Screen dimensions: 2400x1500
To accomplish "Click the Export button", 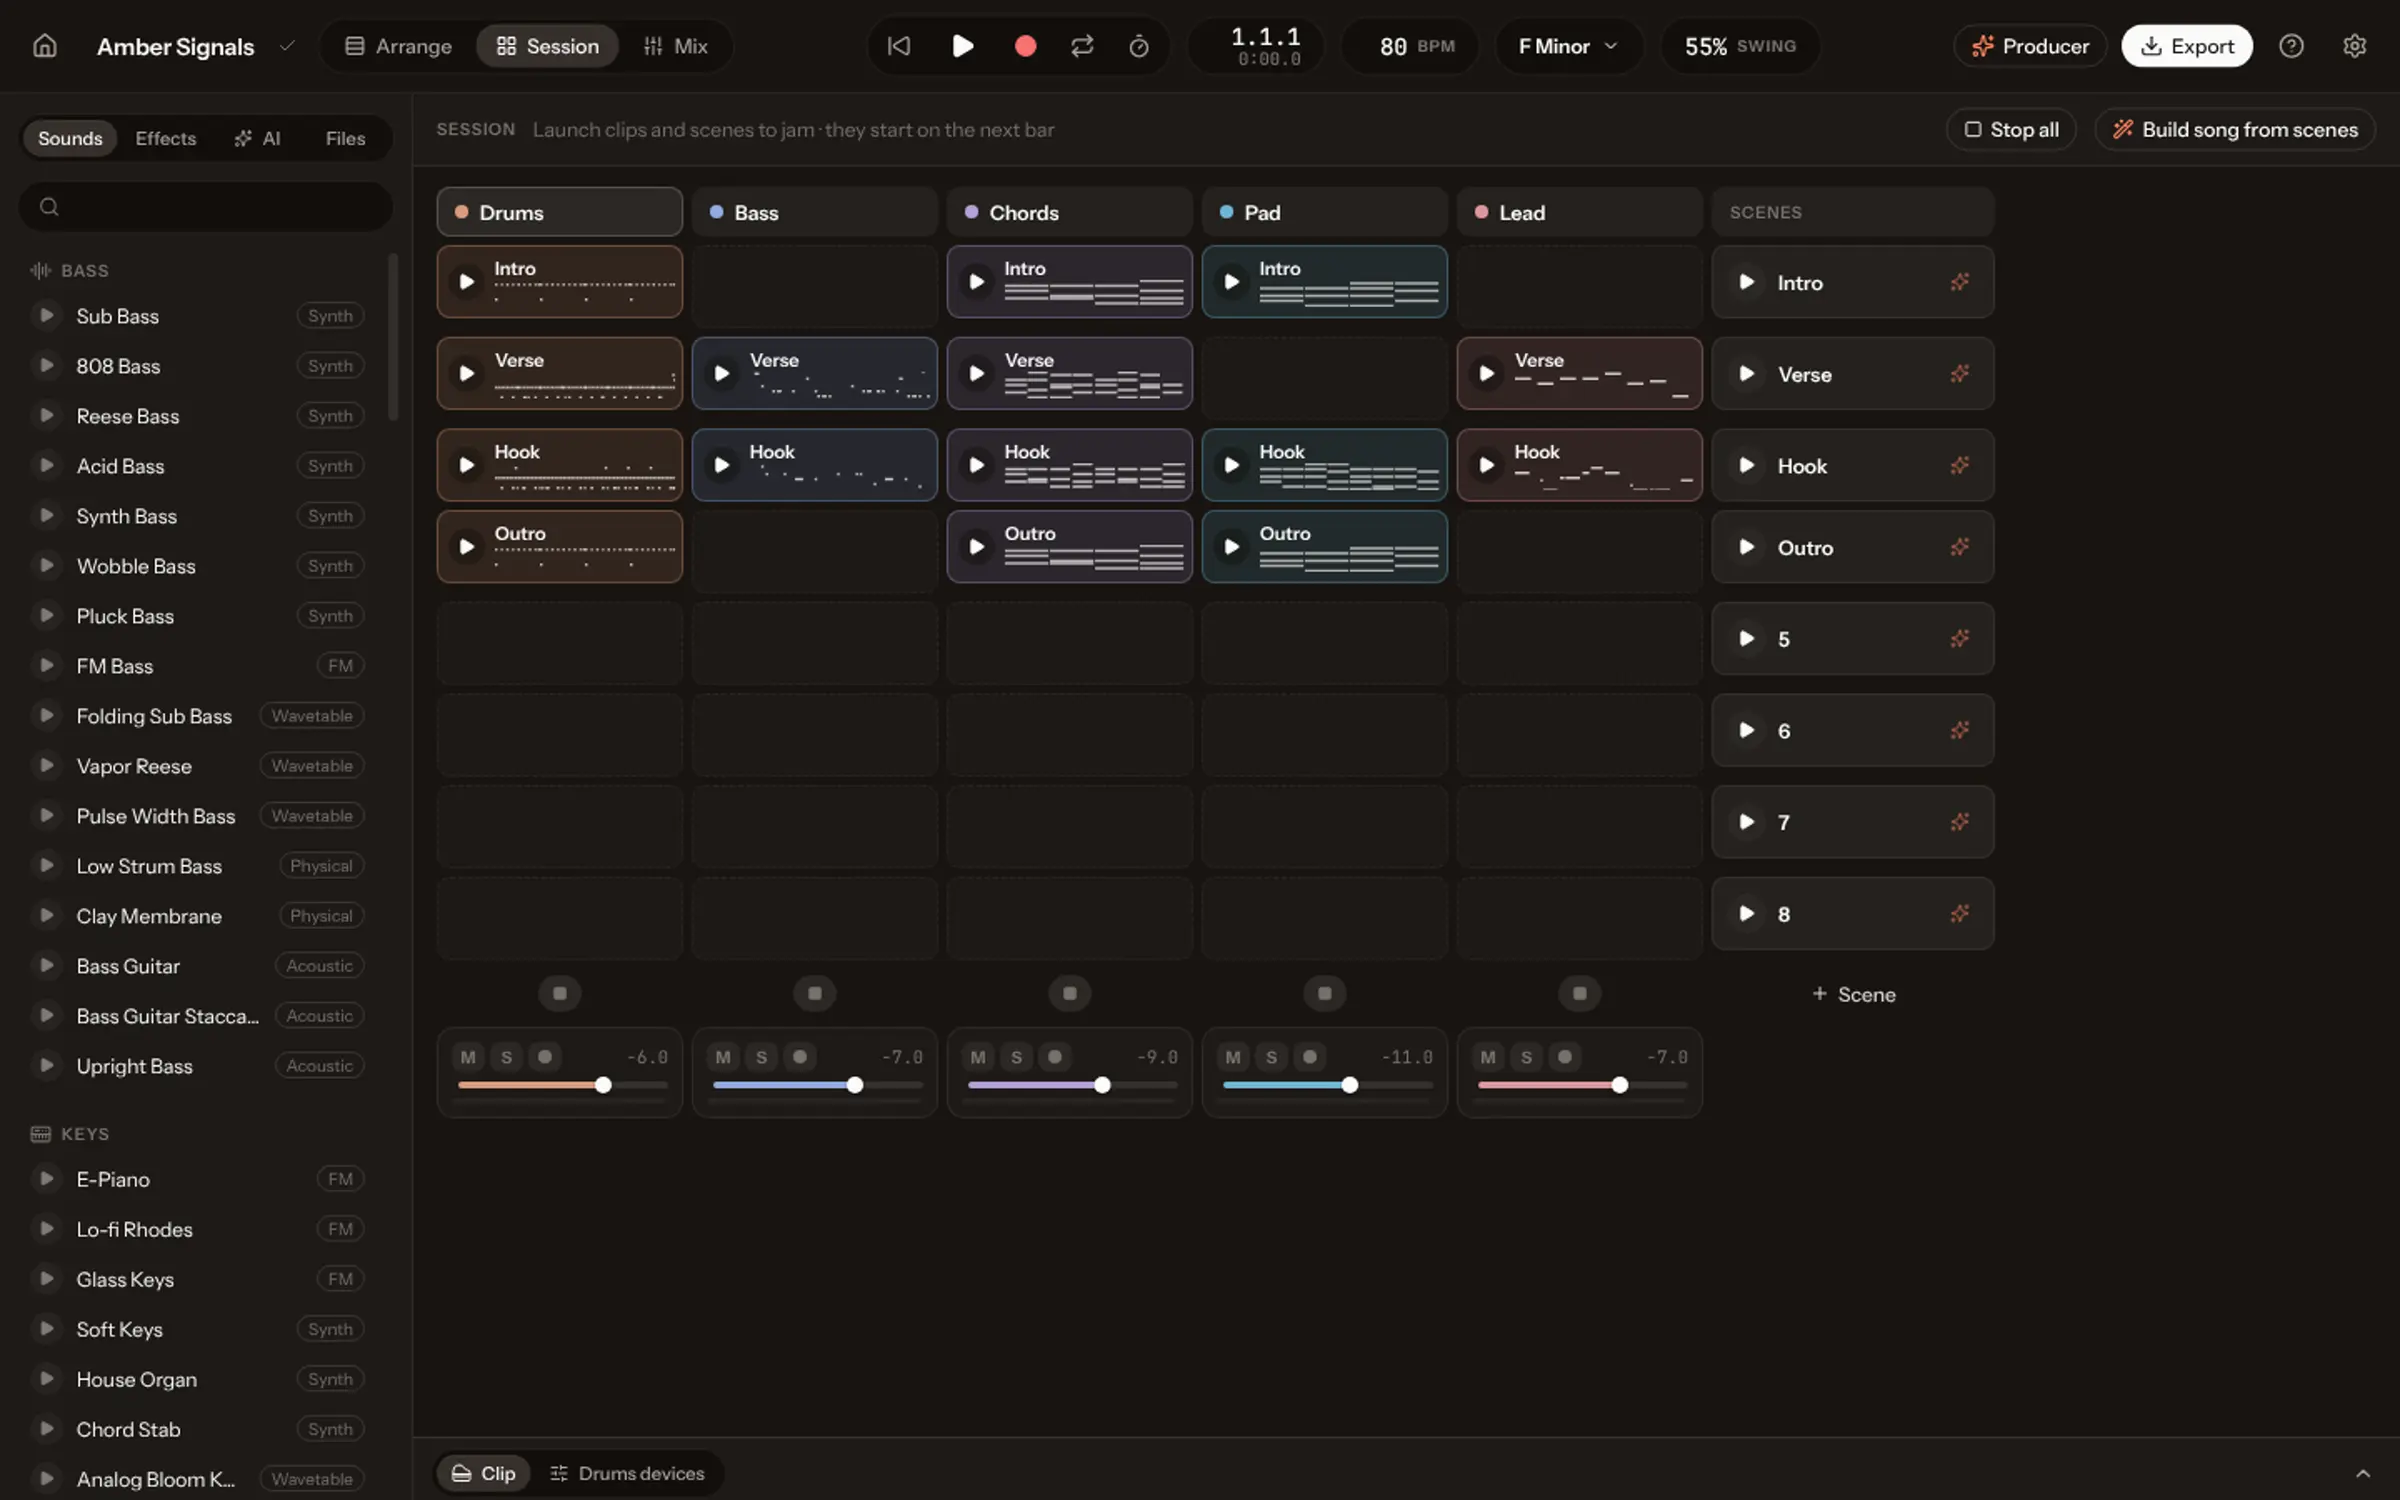I will [2187, 46].
